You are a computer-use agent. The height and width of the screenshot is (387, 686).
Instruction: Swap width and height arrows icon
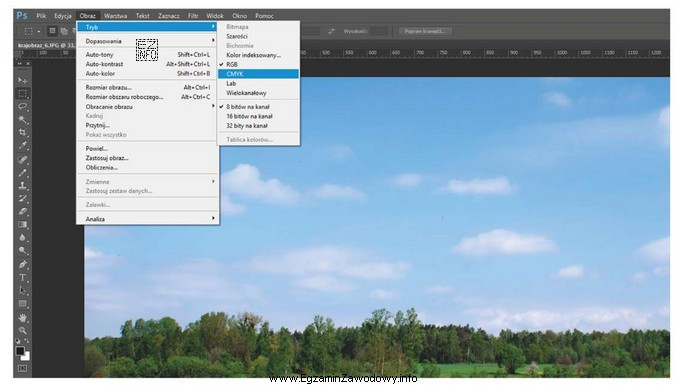[331, 31]
